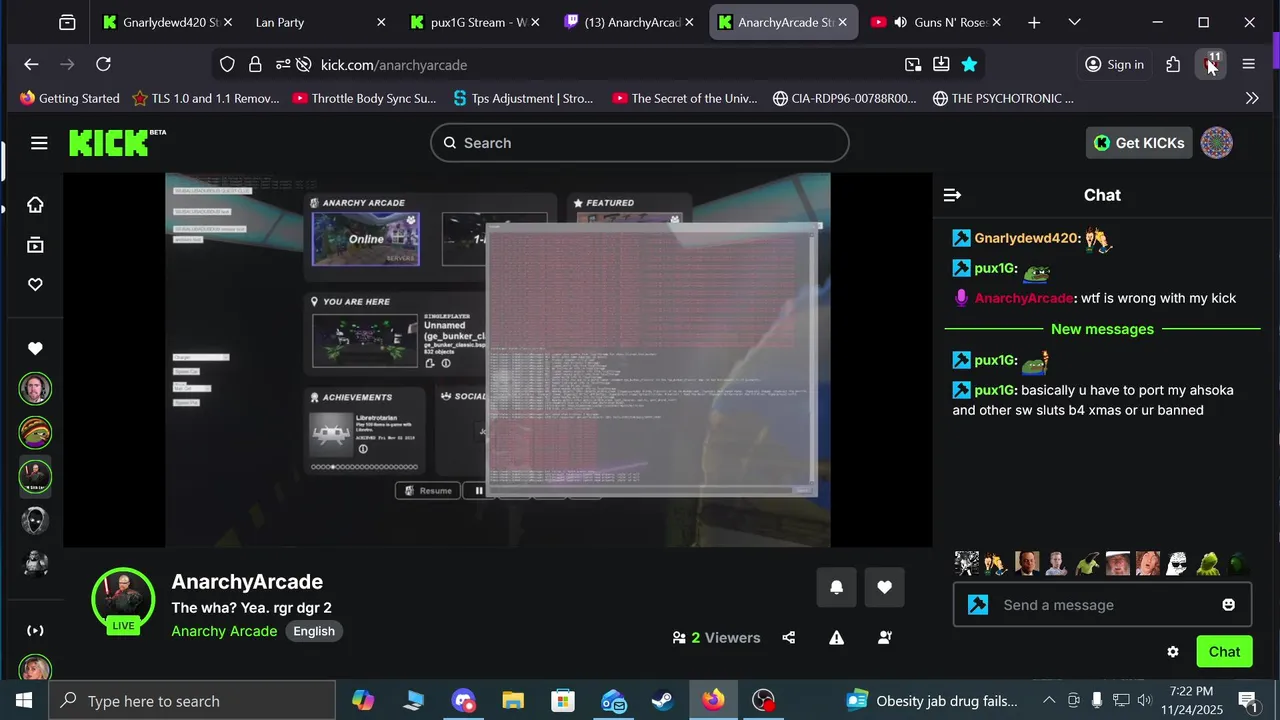Jump to New messages divider in chat
The height and width of the screenshot is (720, 1280).
point(1102,329)
